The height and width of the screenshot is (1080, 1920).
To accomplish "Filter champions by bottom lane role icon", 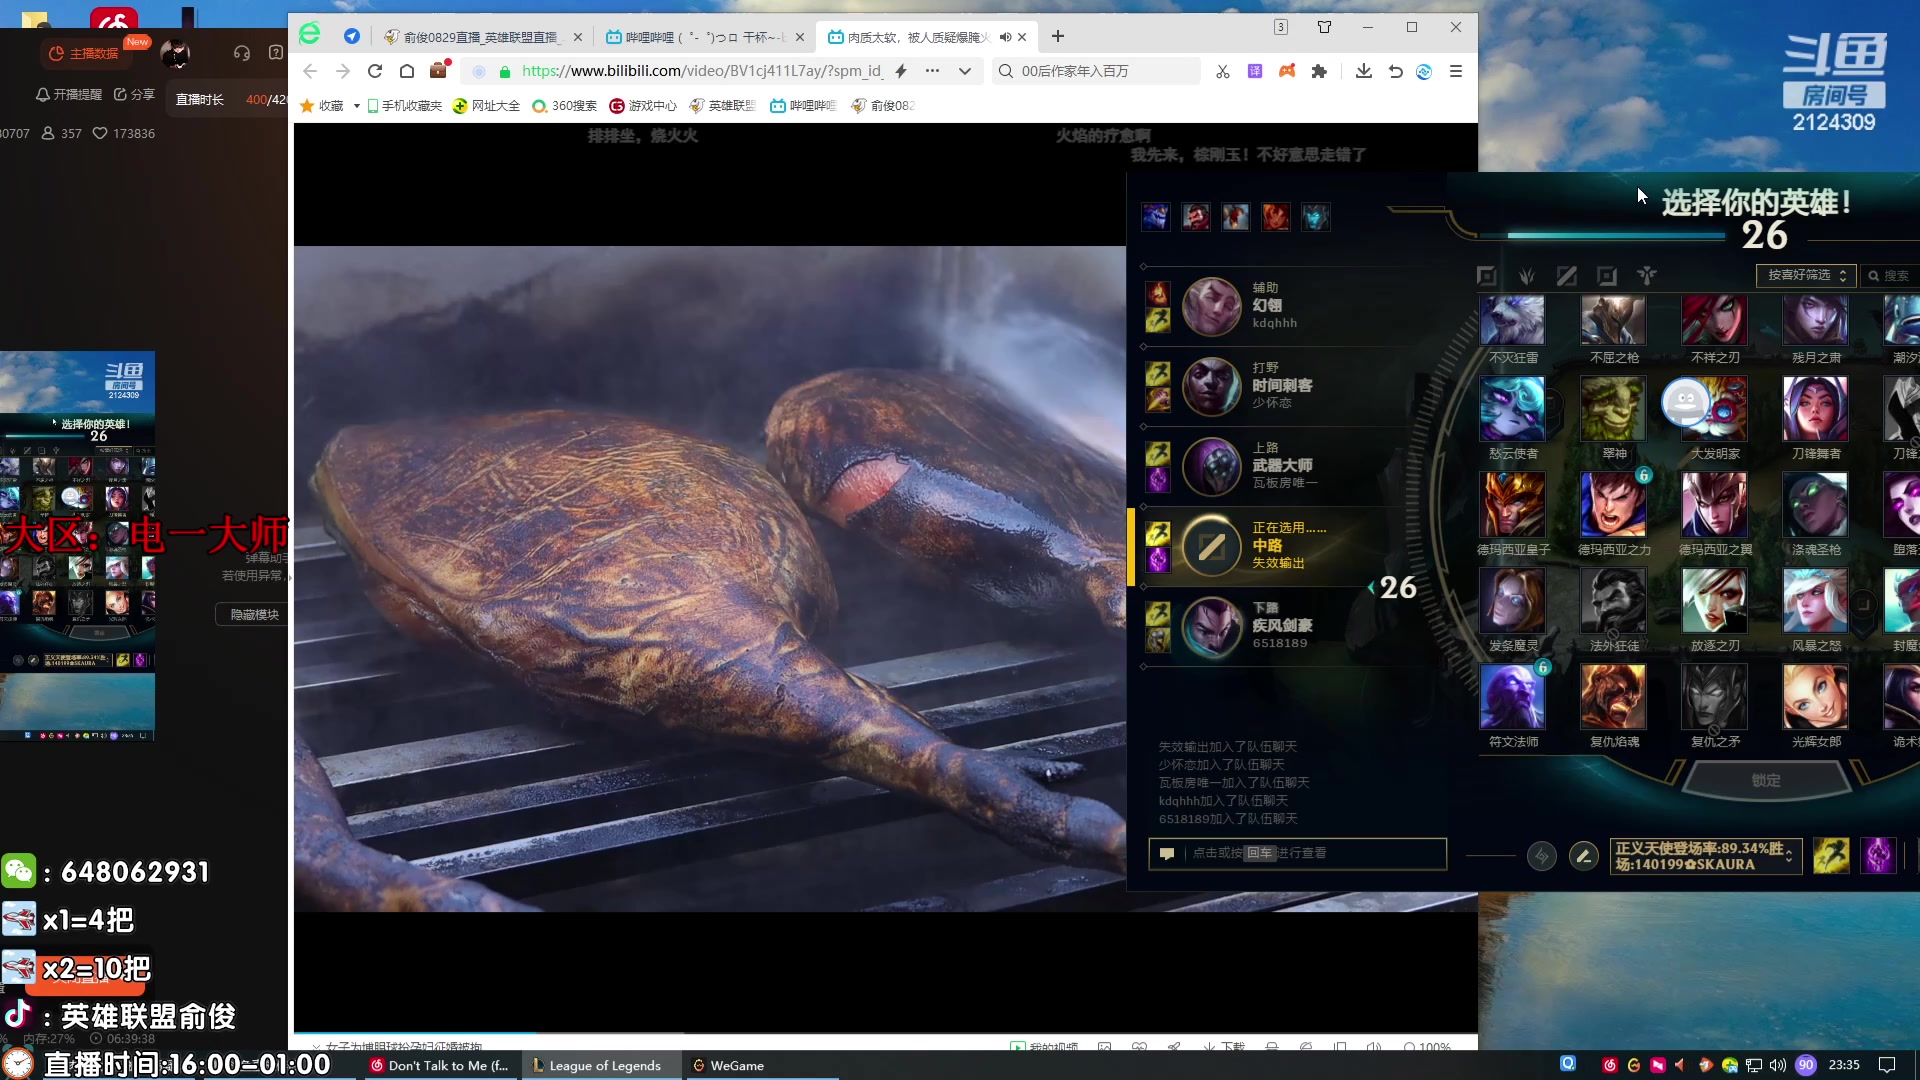I will [x=1606, y=276].
